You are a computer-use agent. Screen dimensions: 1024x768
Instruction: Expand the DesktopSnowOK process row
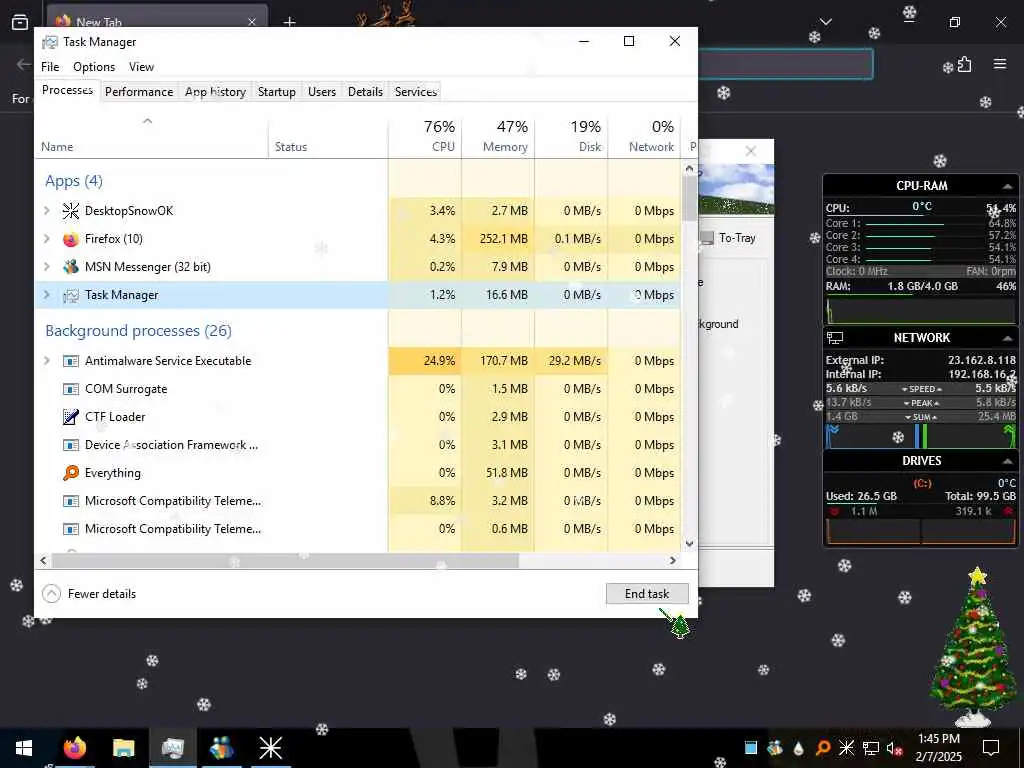coord(46,210)
